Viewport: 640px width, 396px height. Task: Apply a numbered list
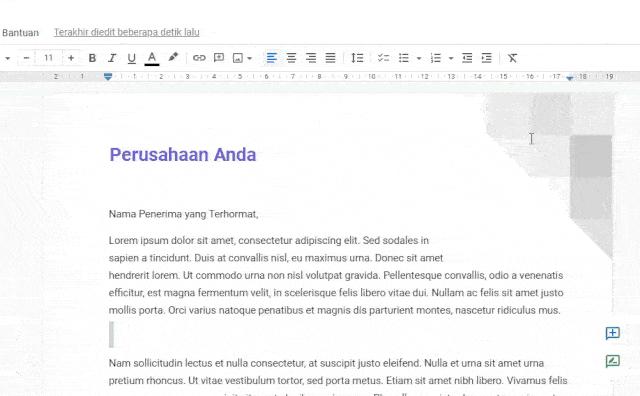436,58
